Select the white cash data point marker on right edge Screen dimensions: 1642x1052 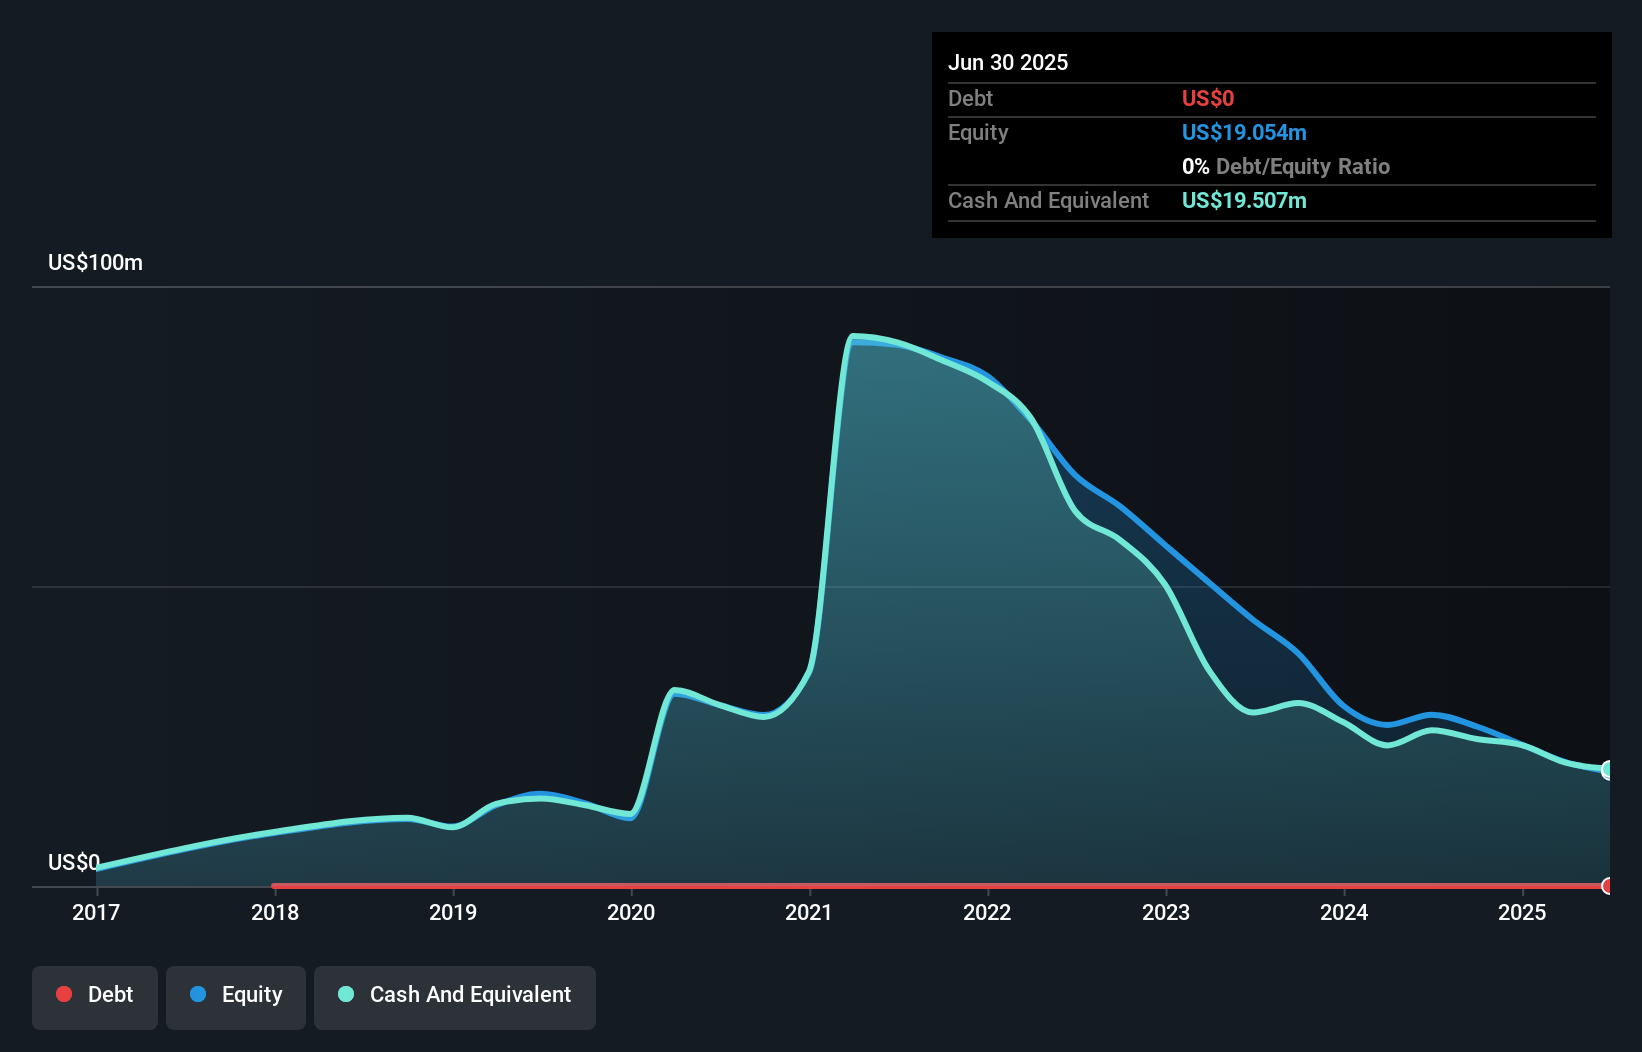tap(1607, 771)
